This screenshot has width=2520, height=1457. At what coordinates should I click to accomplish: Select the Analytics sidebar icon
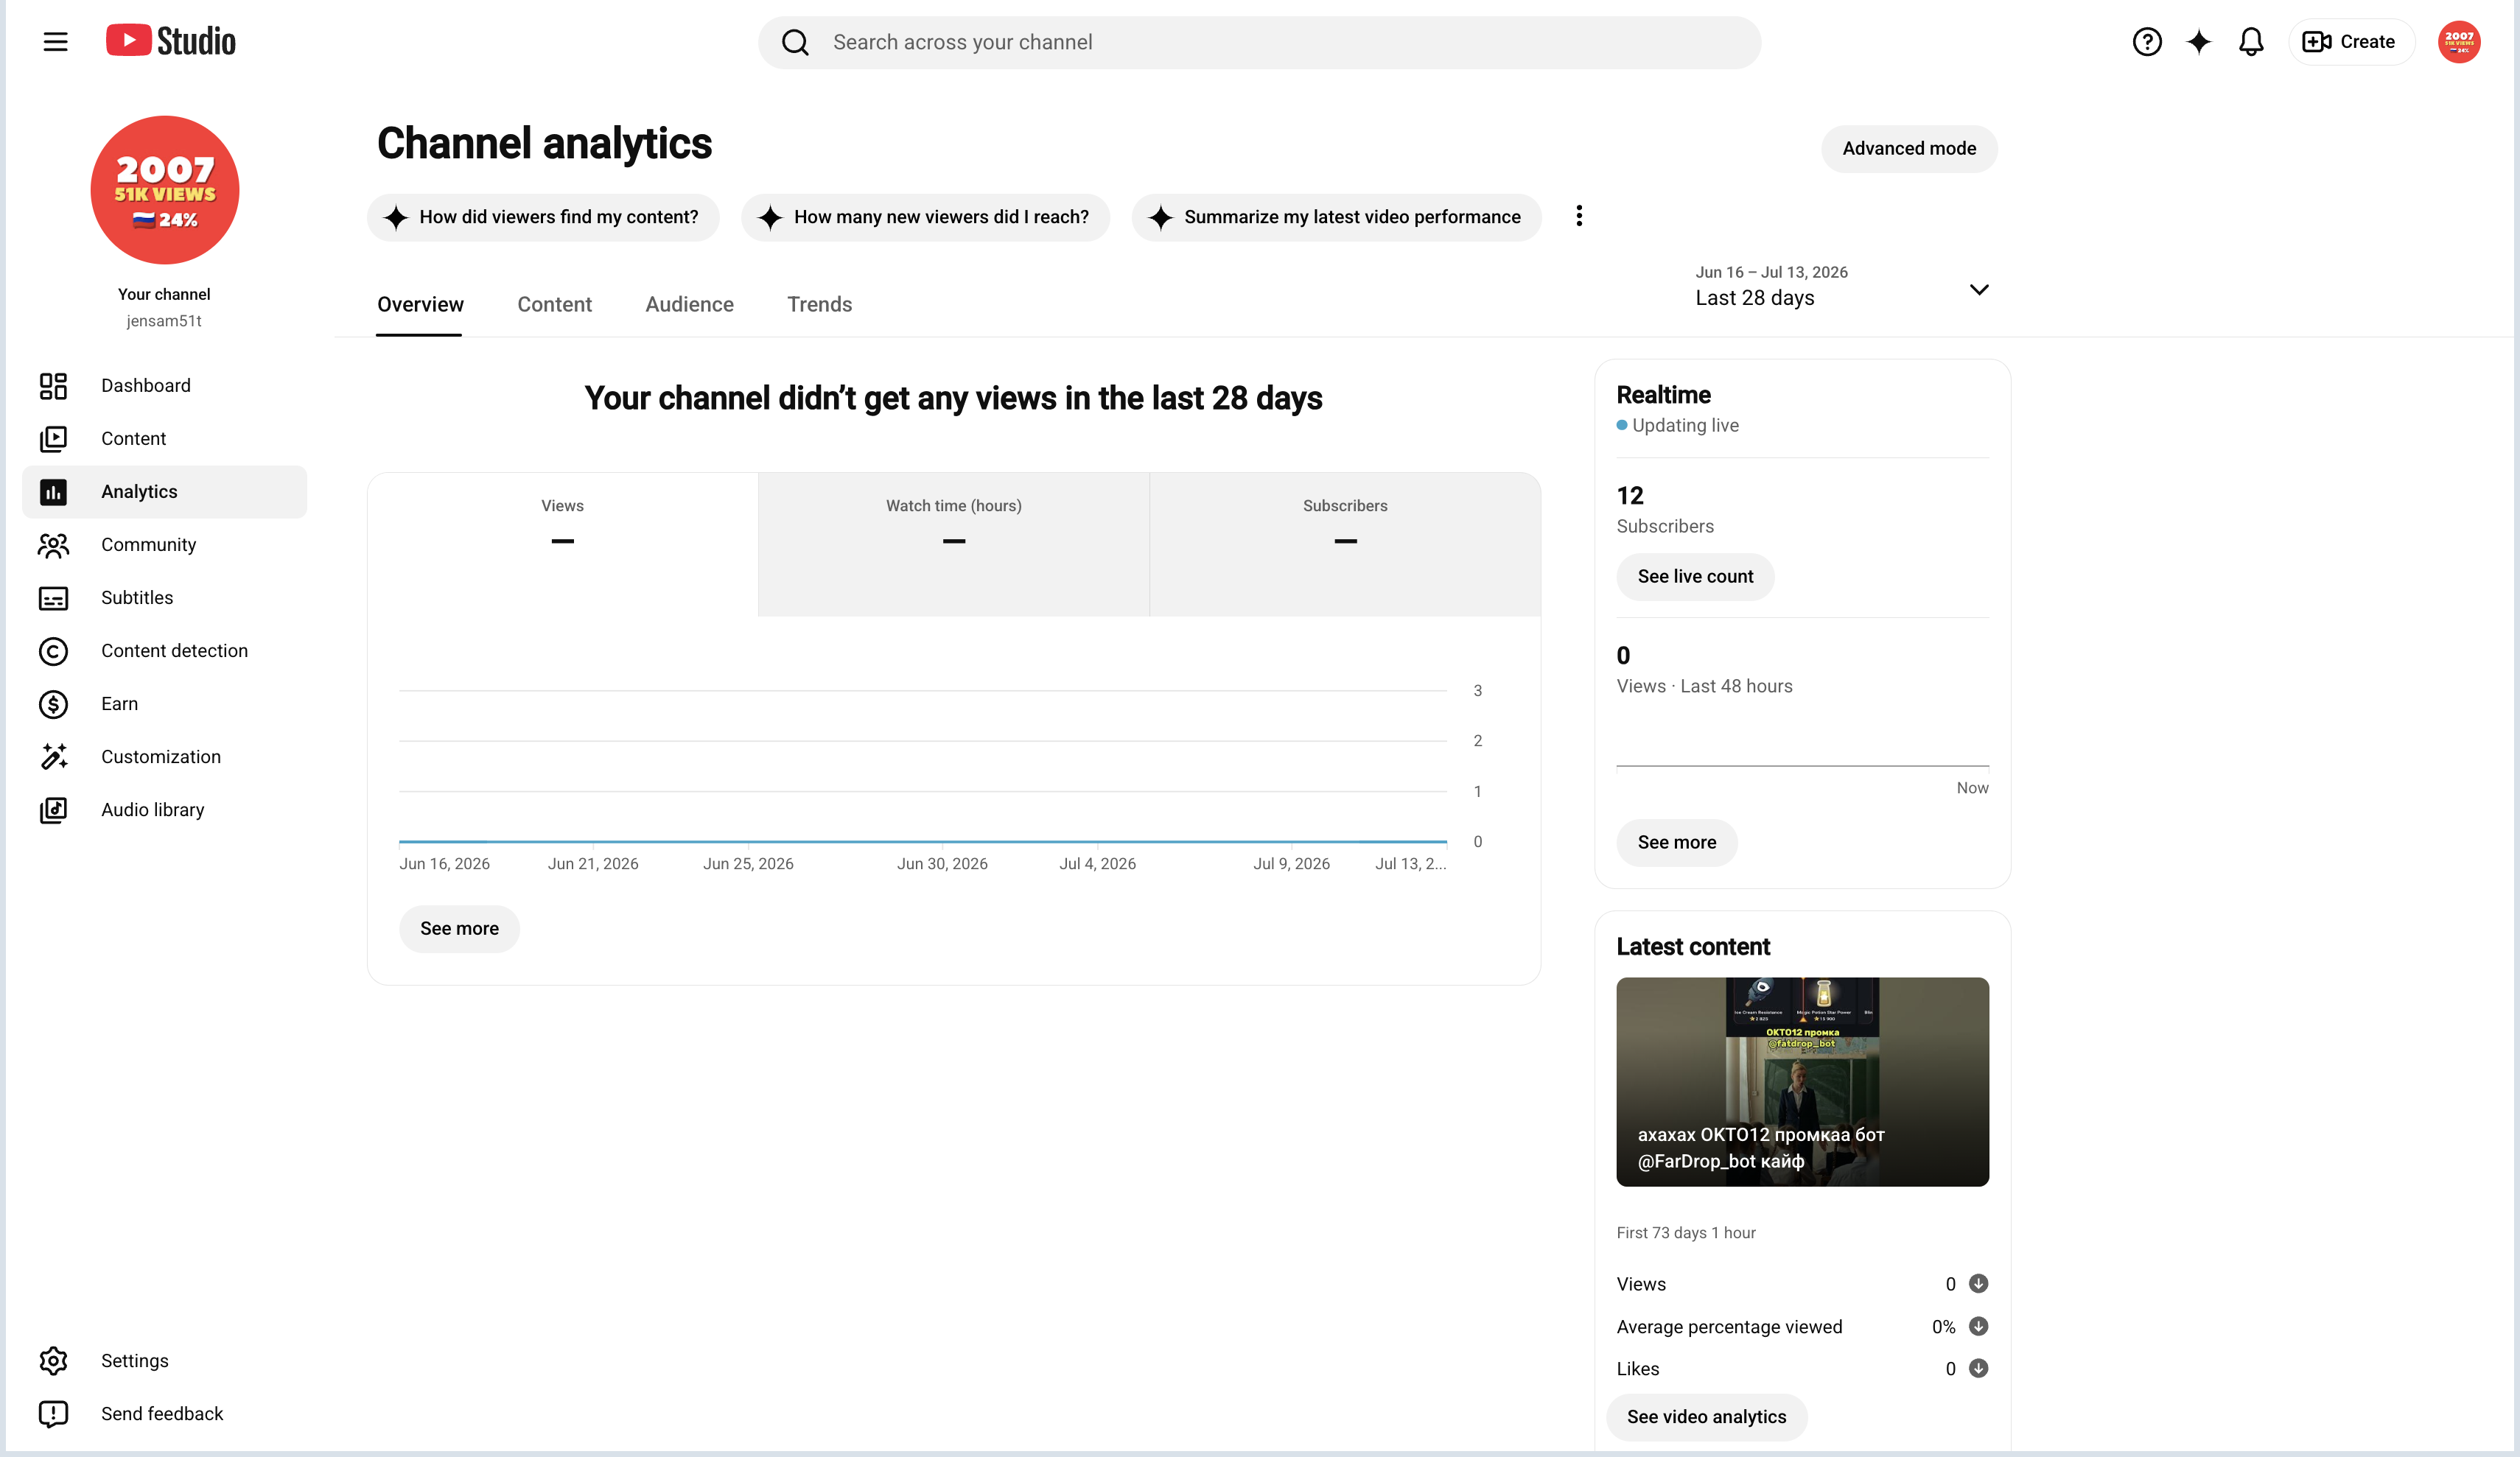point(53,492)
